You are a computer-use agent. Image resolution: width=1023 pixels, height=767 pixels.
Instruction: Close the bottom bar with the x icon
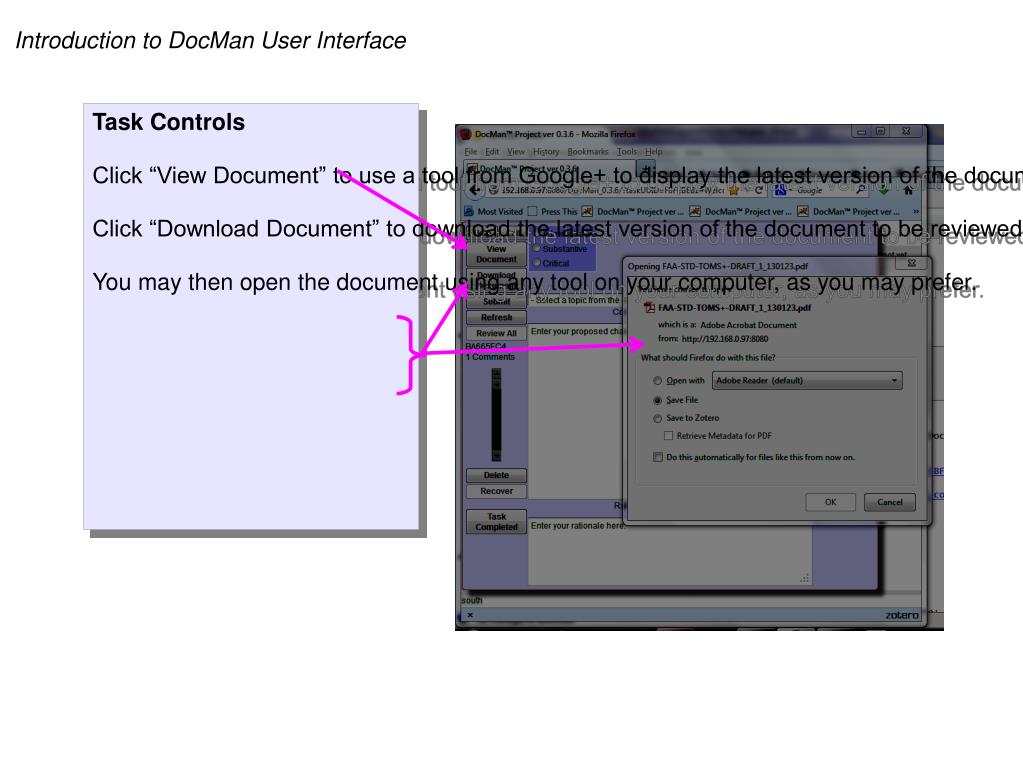coord(470,614)
